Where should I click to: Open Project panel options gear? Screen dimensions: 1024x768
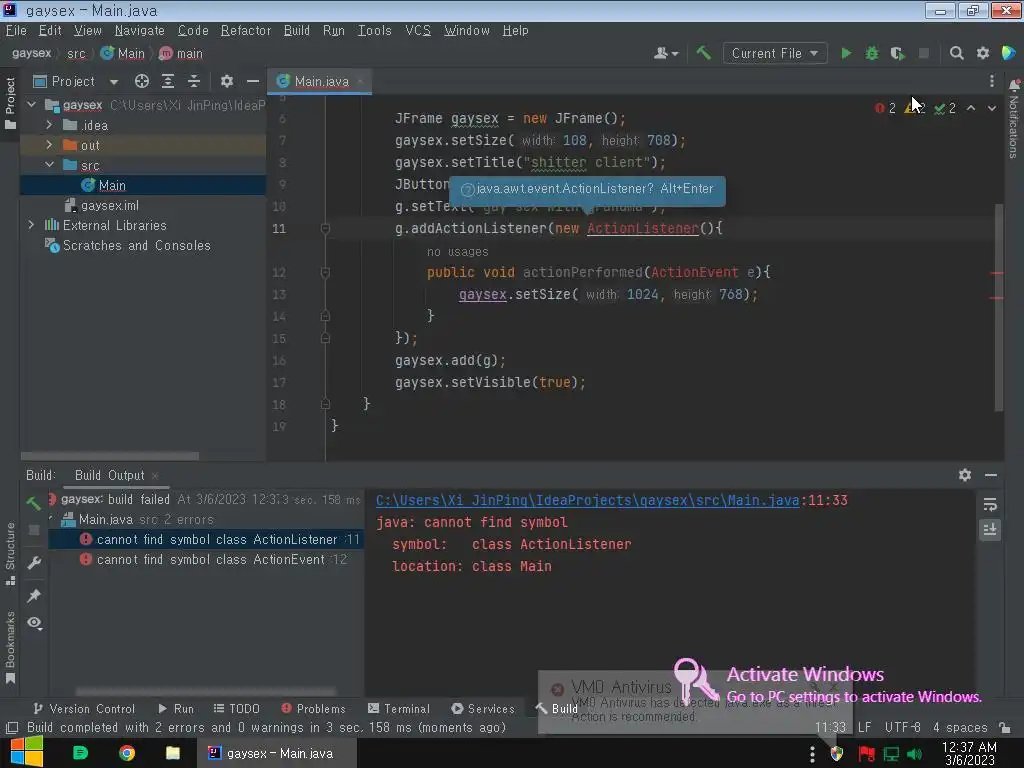(x=227, y=81)
